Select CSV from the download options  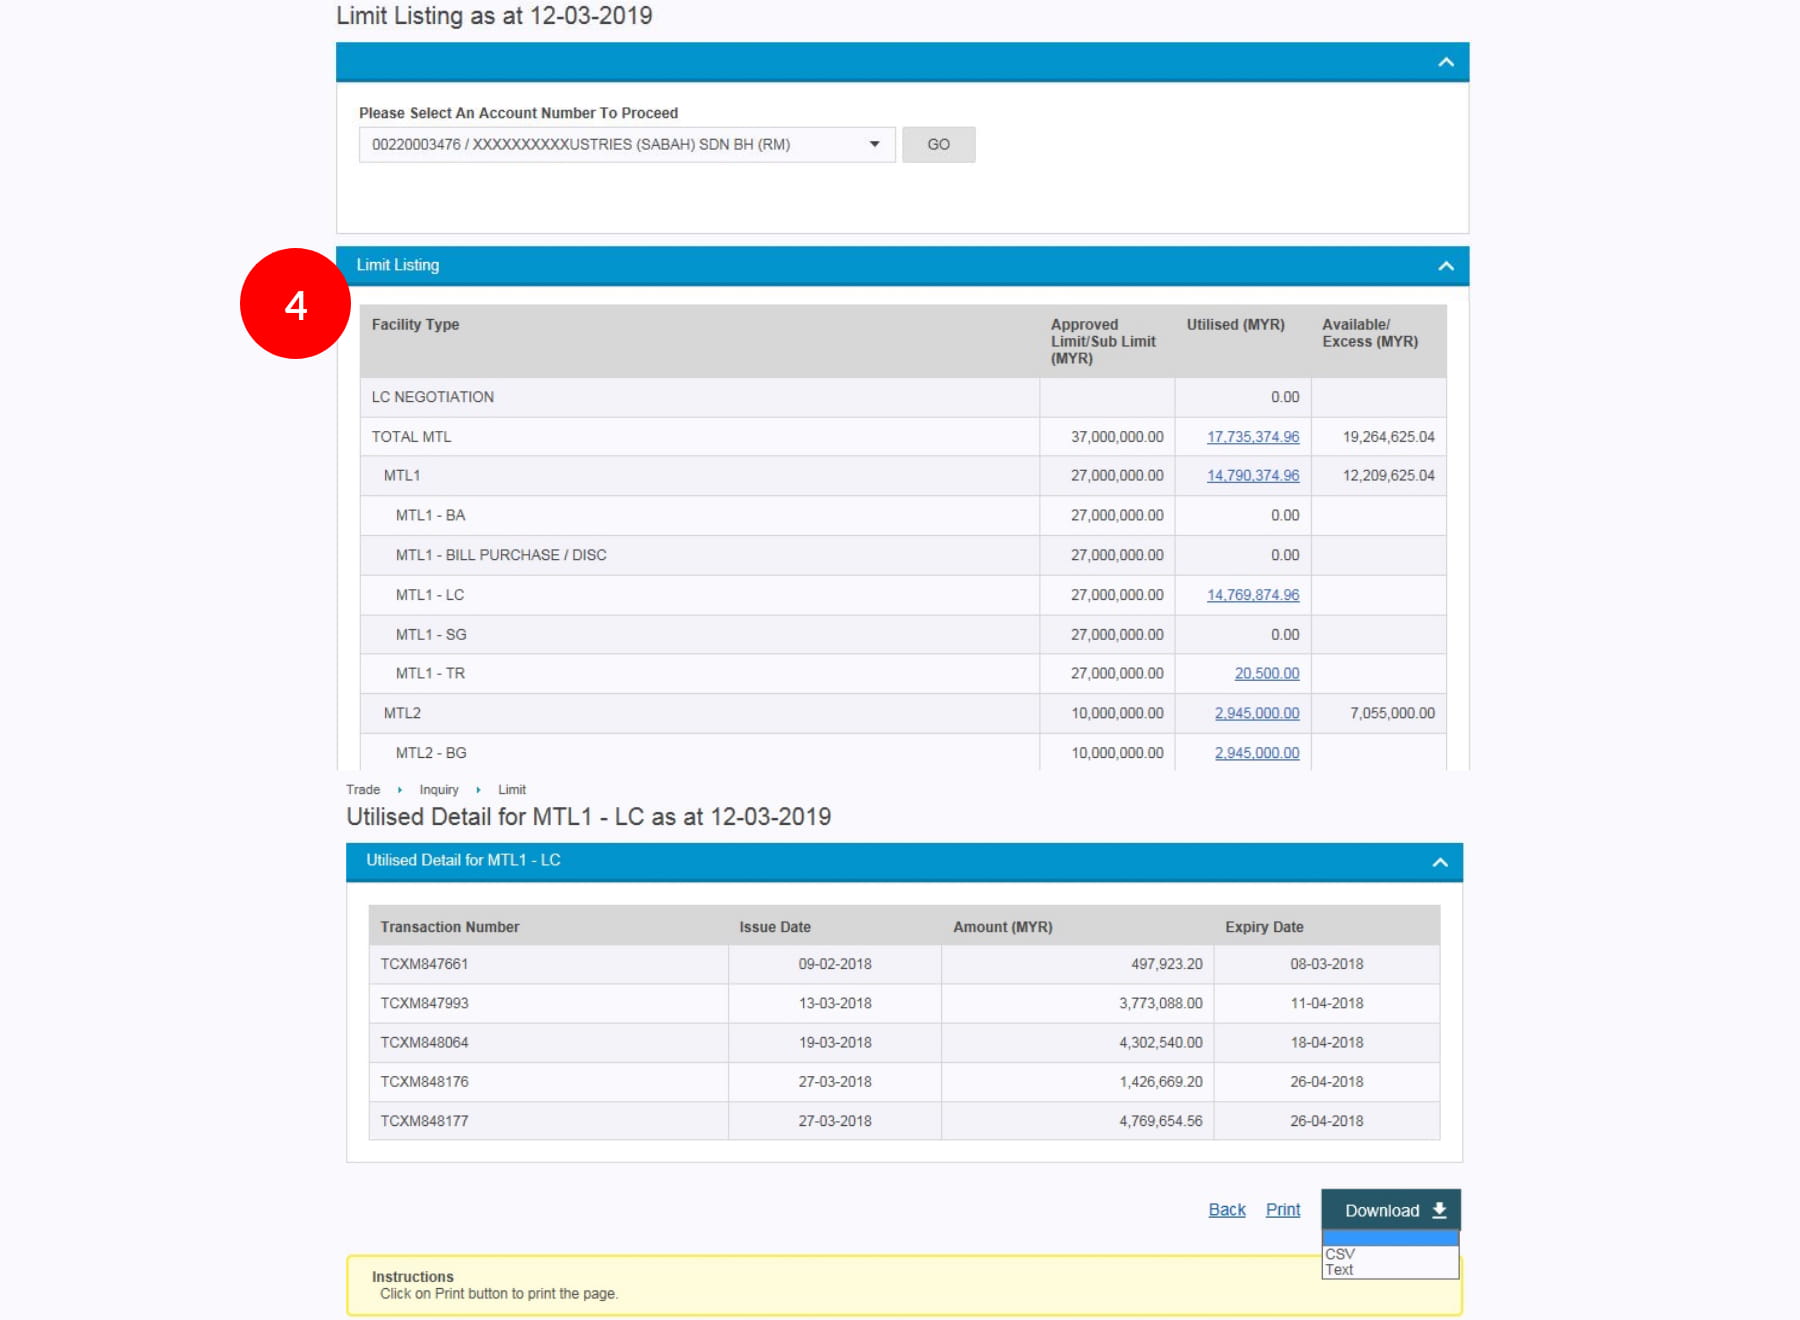[1340, 1254]
